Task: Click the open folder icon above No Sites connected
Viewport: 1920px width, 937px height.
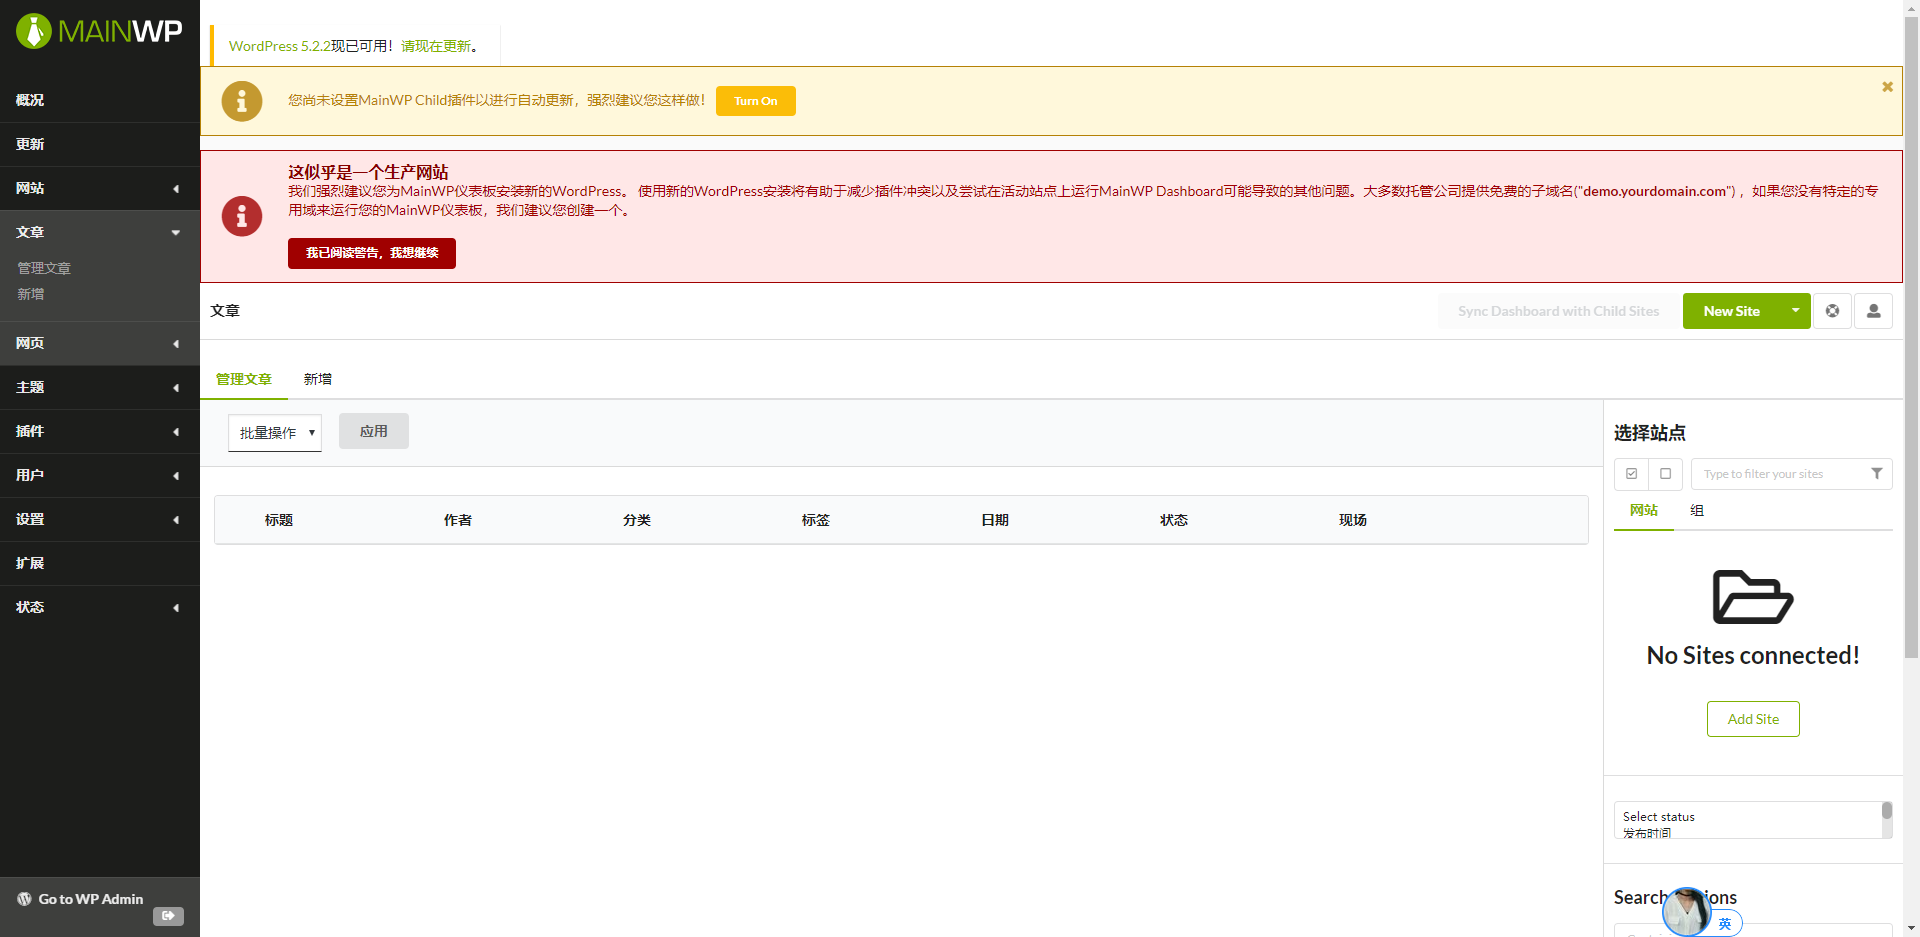Action: pos(1753,597)
